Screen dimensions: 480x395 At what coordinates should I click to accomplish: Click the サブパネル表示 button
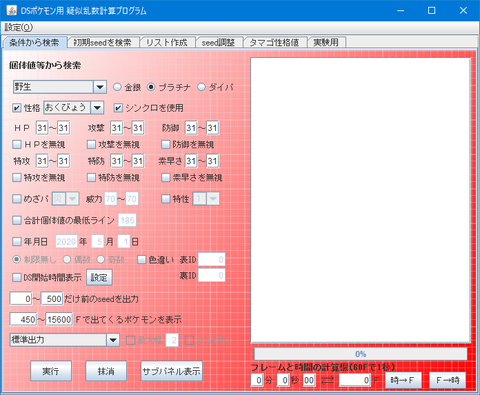pyautogui.click(x=172, y=371)
